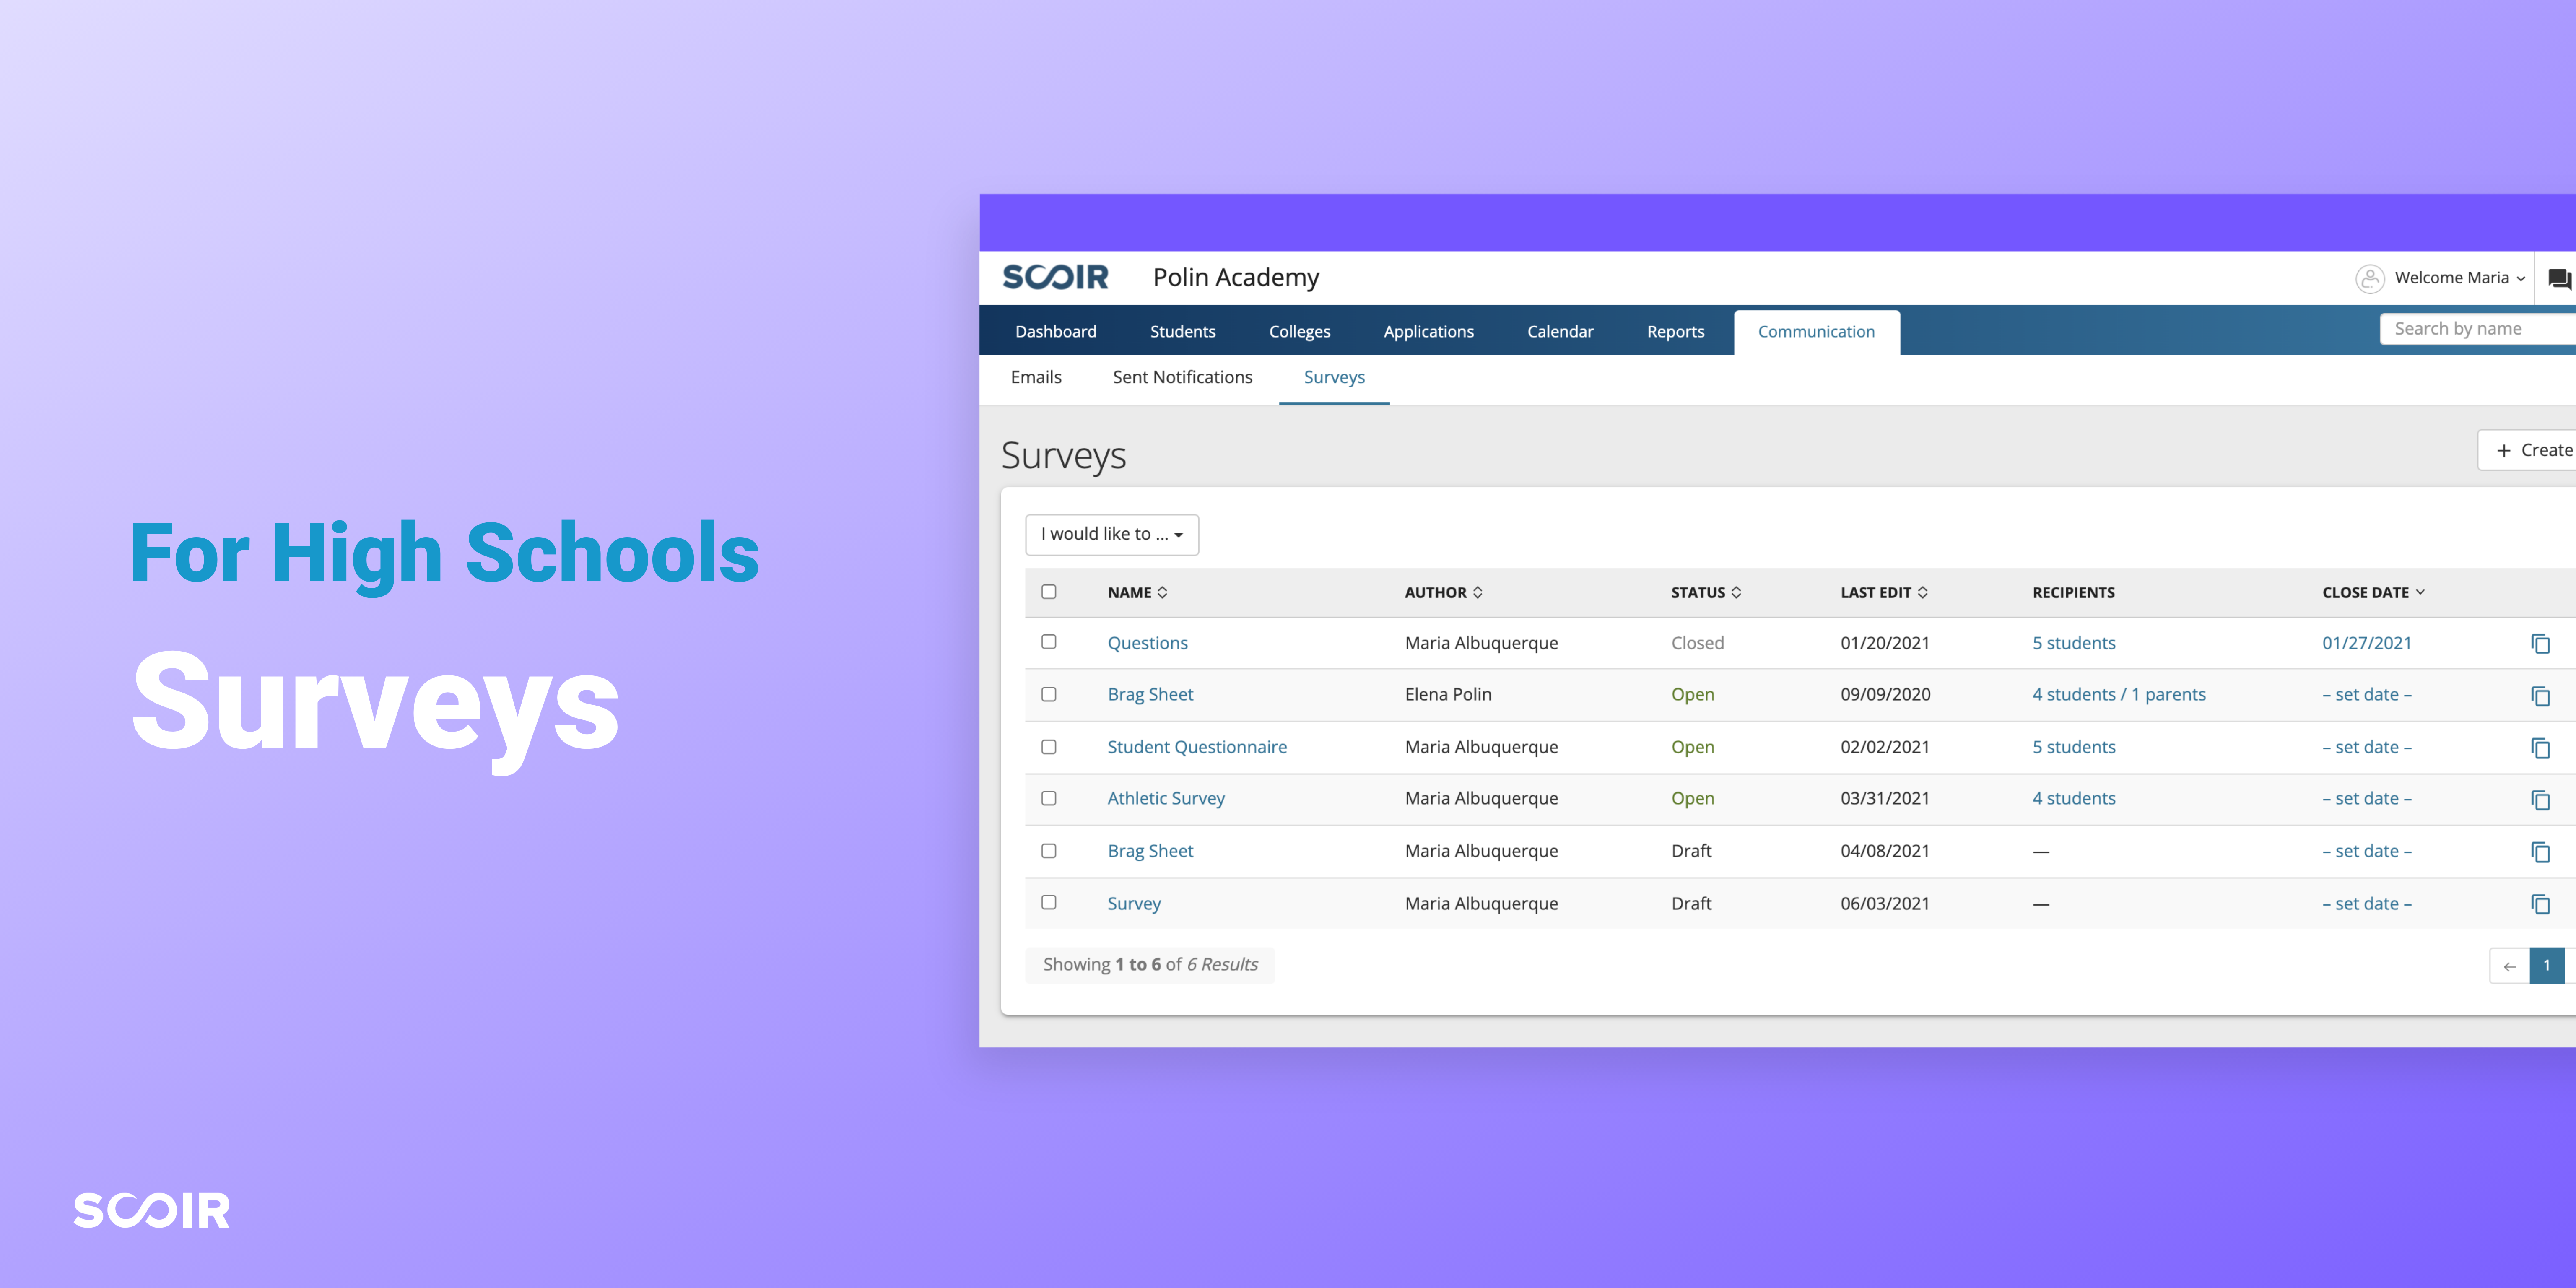The image size is (2576, 1288).
Task: Open the Questions survey link
Action: tap(1147, 643)
